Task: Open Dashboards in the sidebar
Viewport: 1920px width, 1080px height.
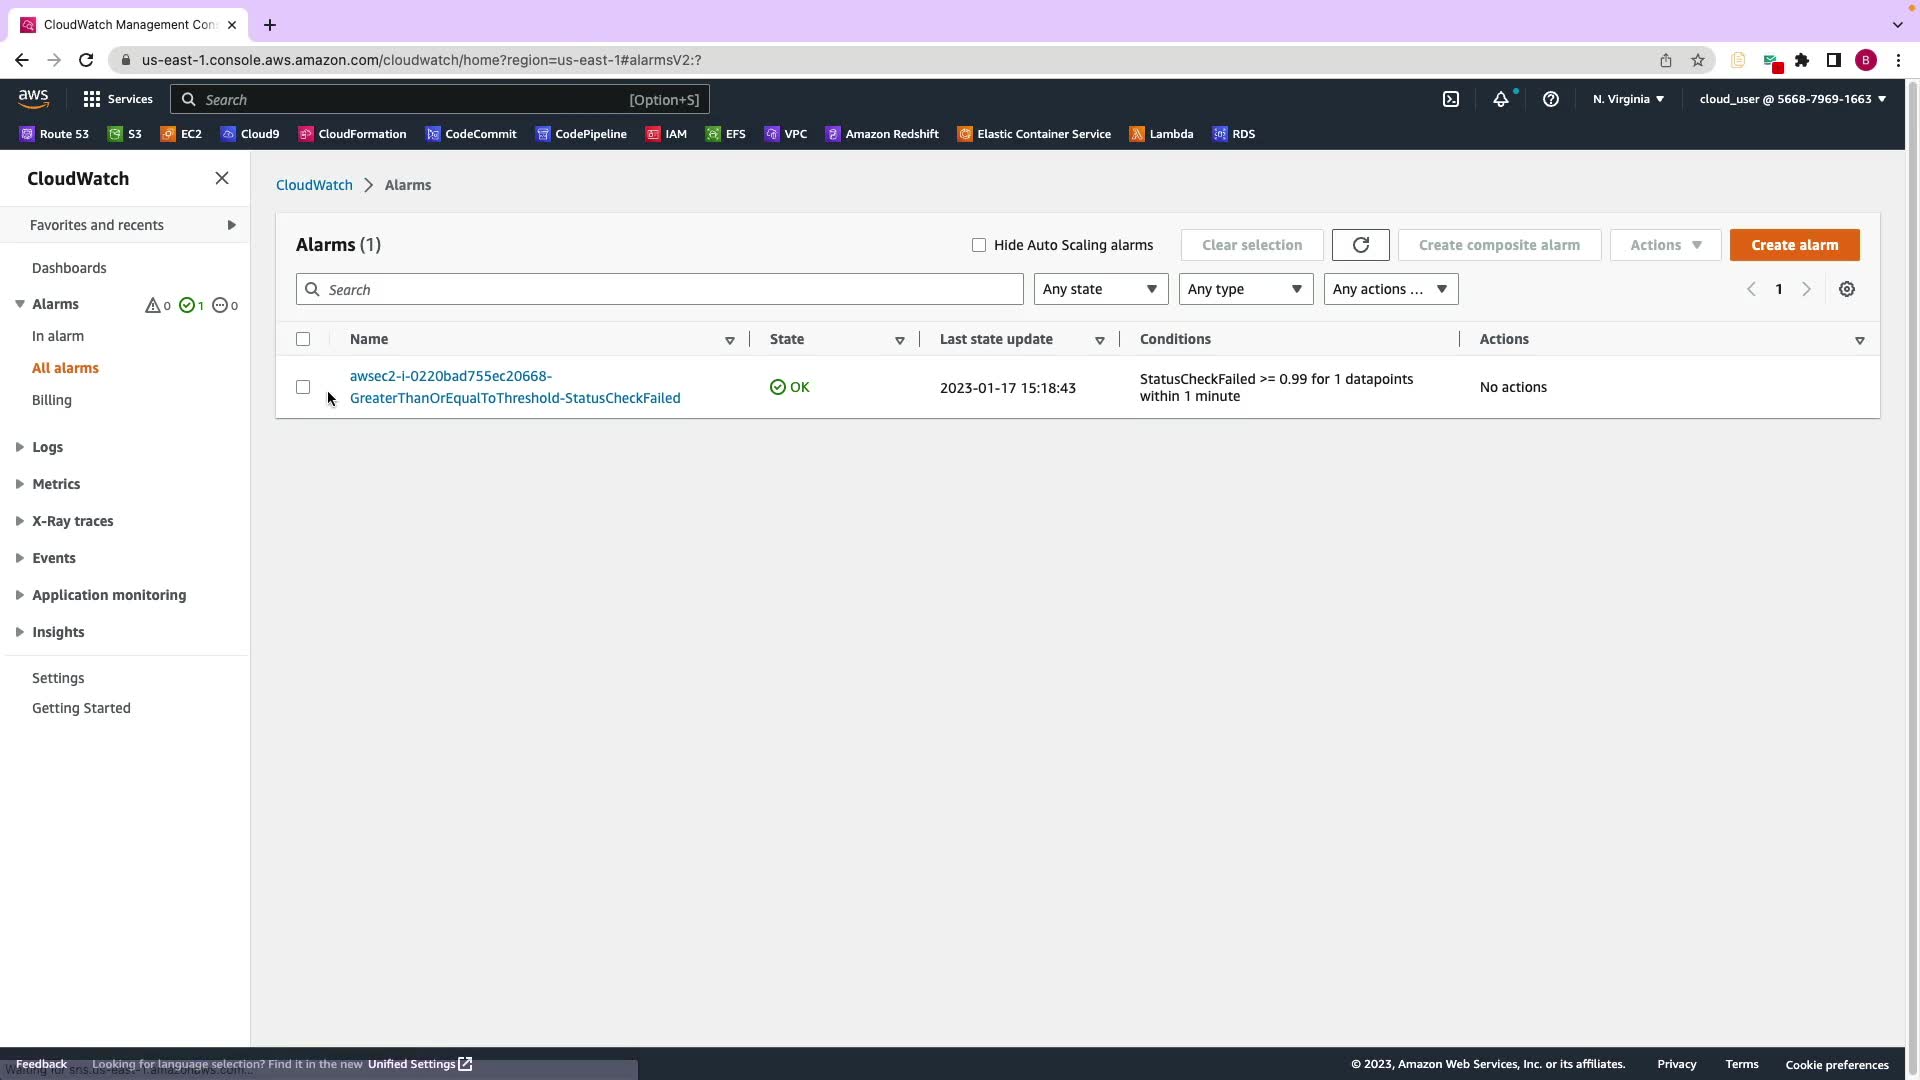Action: tap(69, 268)
